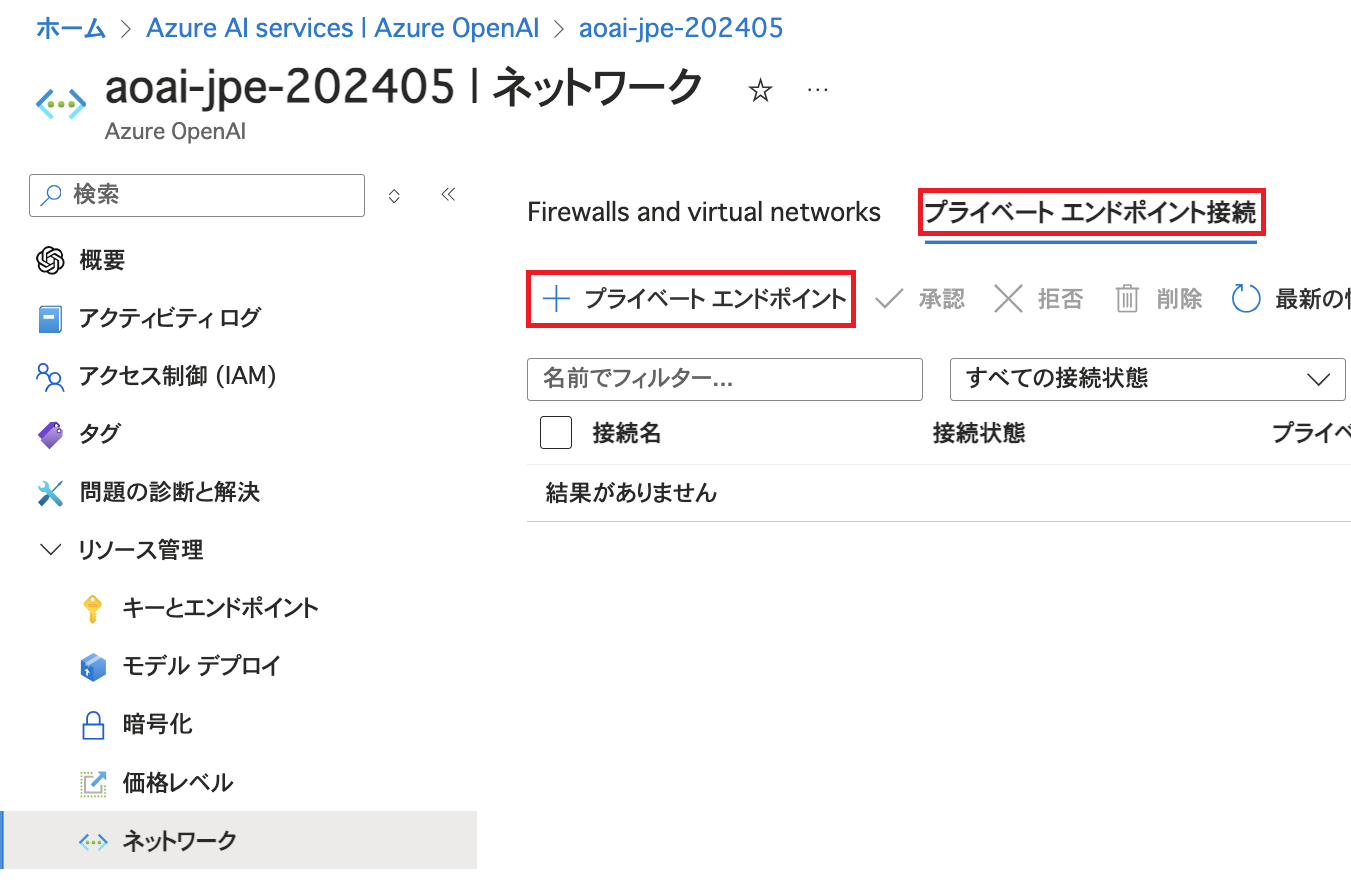Viewport: 1351px width, 880px height.
Task: Click the checkmark approve icon
Action: (889, 299)
